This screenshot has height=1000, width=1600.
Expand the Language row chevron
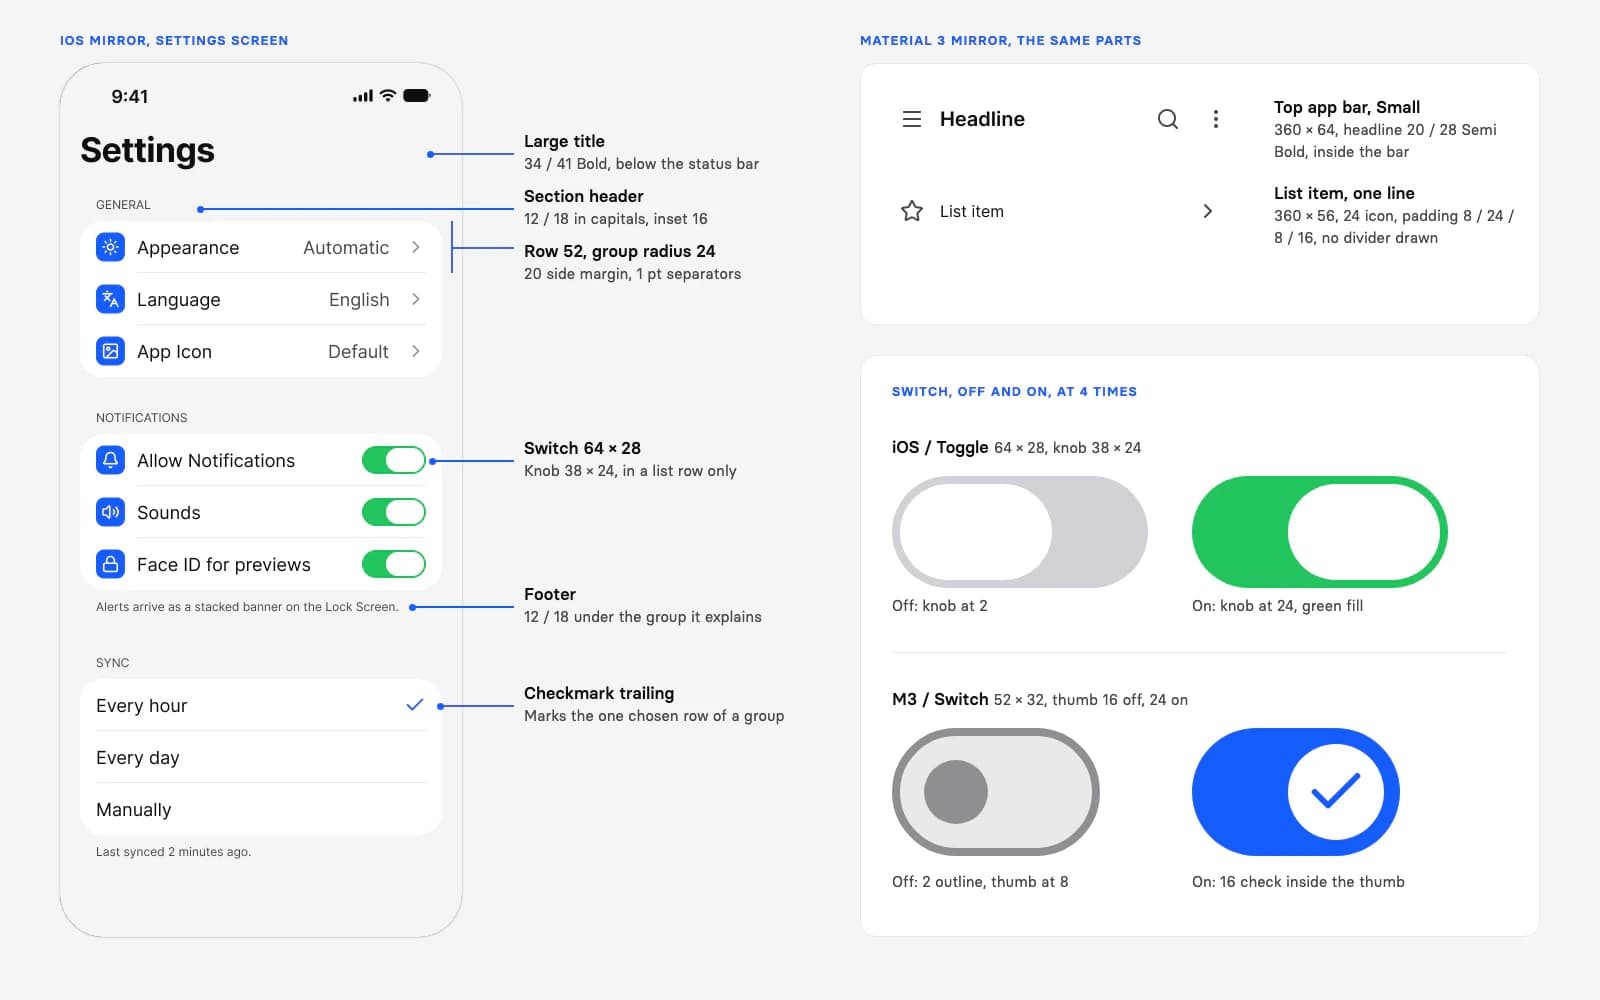416,299
